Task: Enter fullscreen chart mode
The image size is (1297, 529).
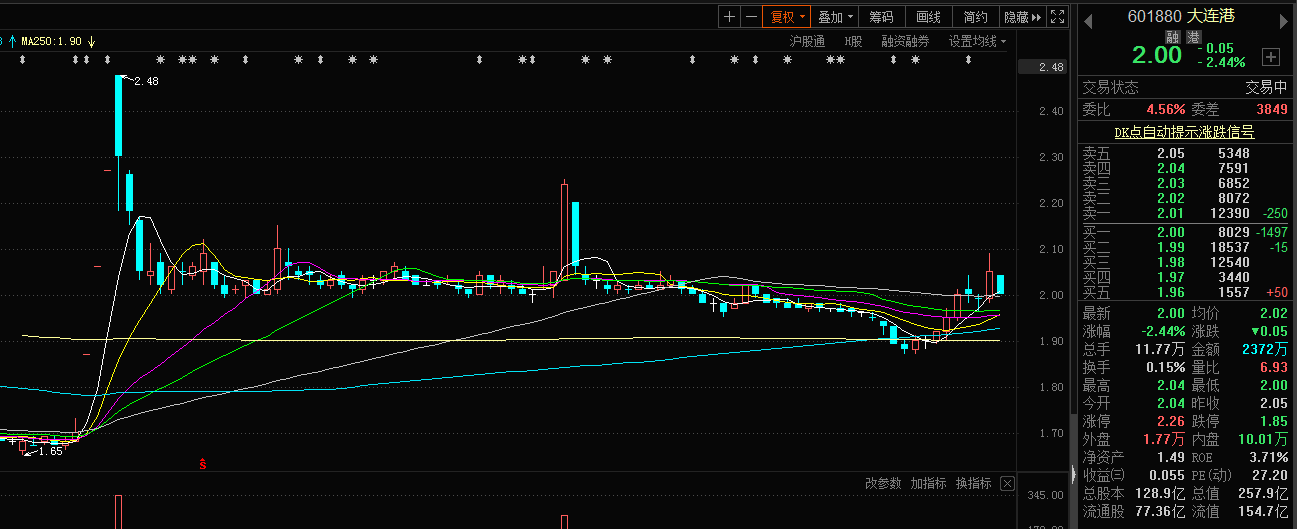Action: [x=1057, y=17]
